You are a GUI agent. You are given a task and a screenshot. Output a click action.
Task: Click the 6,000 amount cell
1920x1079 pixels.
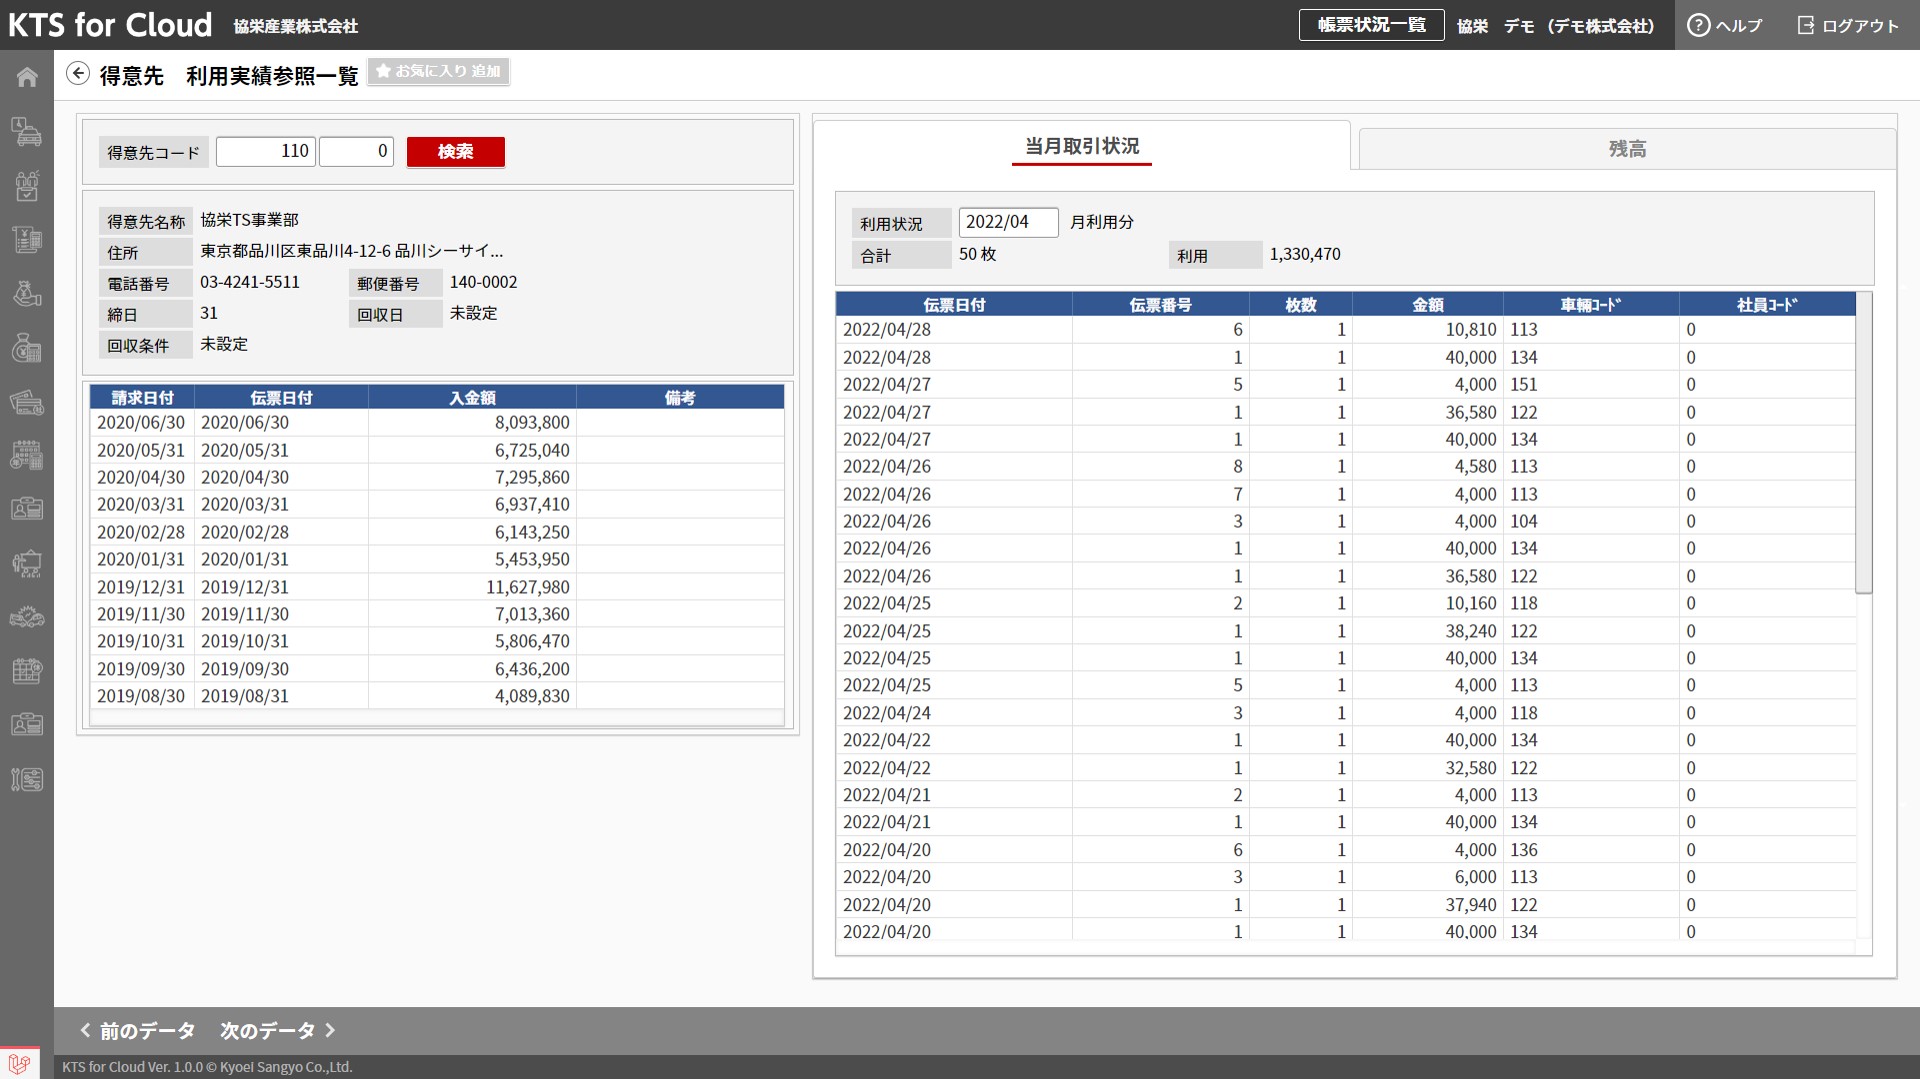pyautogui.click(x=1475, y=877)
